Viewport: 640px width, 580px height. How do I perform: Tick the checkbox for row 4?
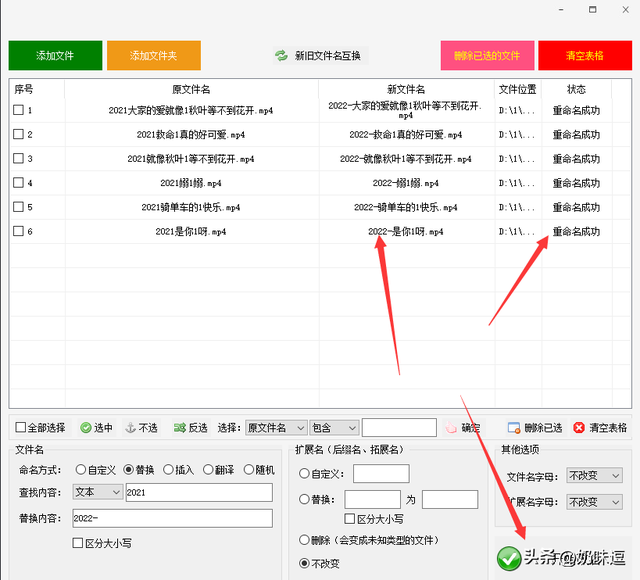pyautogui.click(x=18, y=182)
